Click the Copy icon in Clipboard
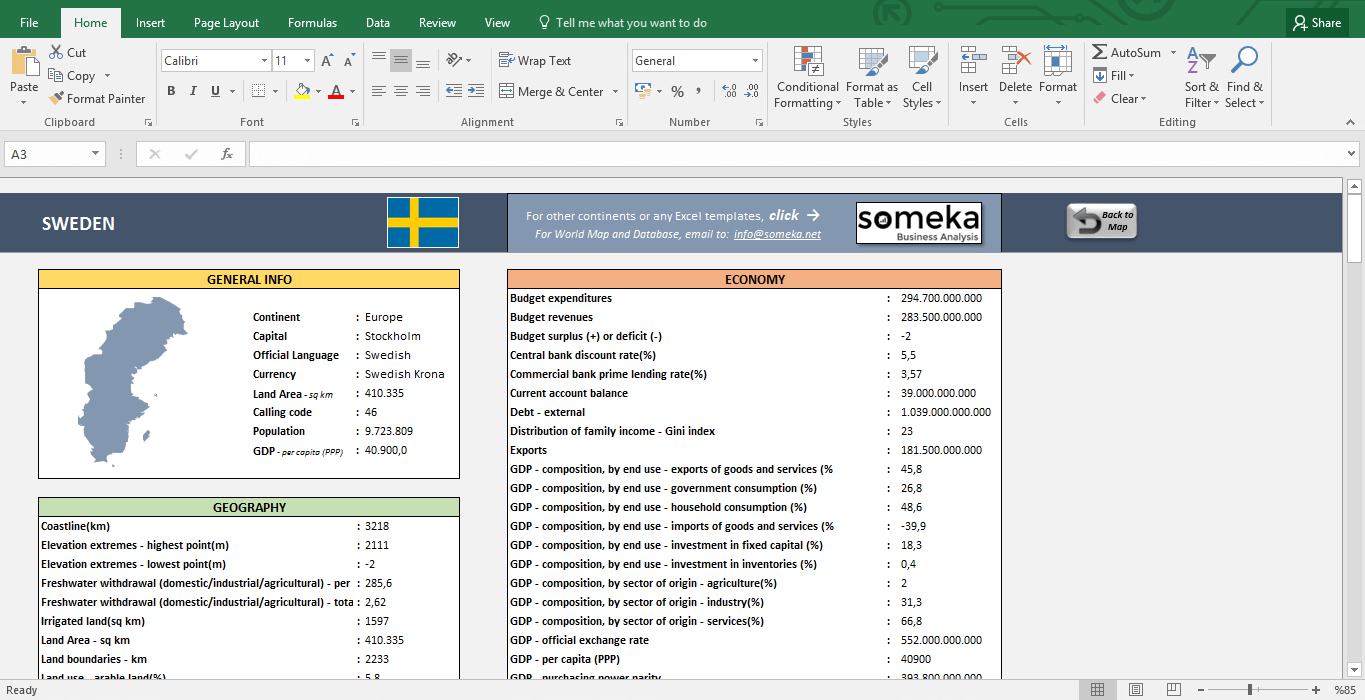1365x700 pixels. pos(56,76)
